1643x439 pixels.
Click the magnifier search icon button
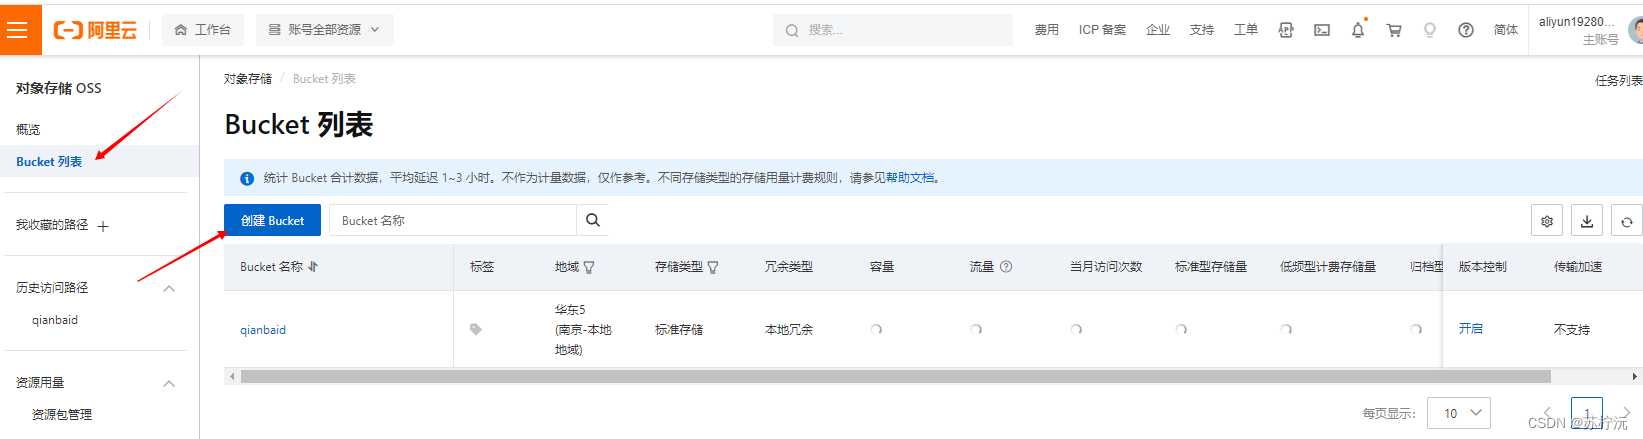pos(593,220)
